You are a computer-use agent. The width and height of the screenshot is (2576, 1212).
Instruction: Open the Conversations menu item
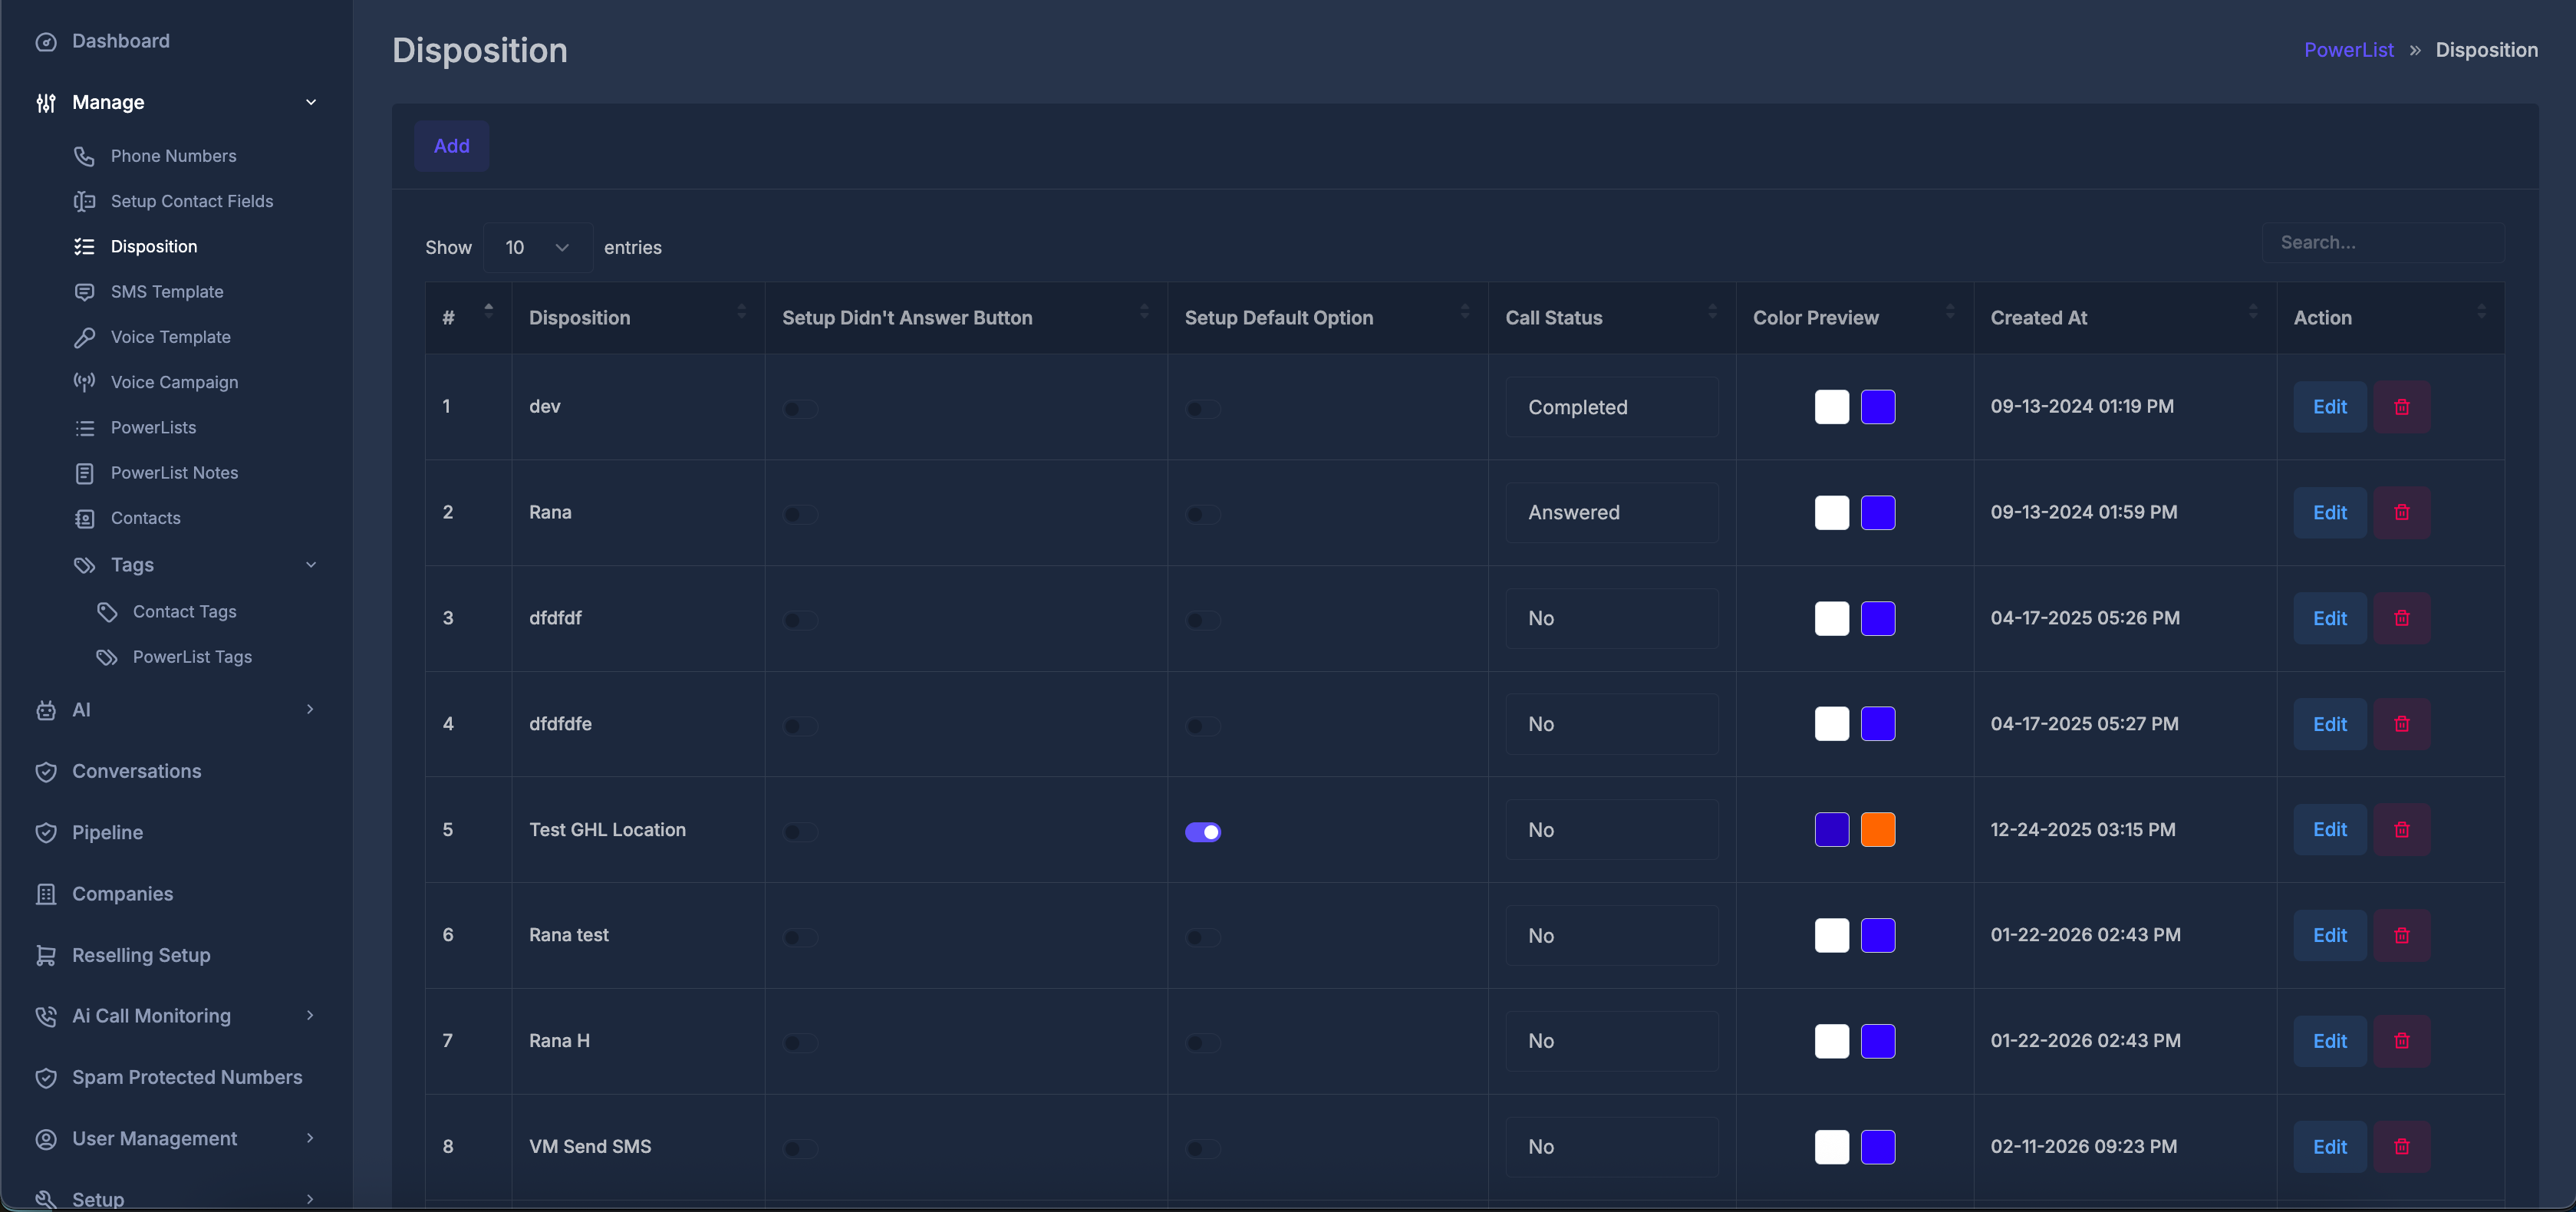(137, 771)
